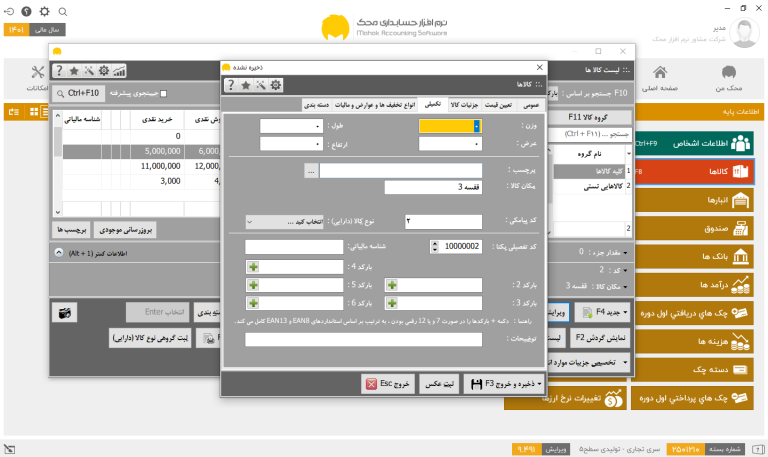The height and width of the screenshot is (457, 768).
Task: Click the star favorites icon in the Kala dialog toolbar
Action: tap(246, 85)
